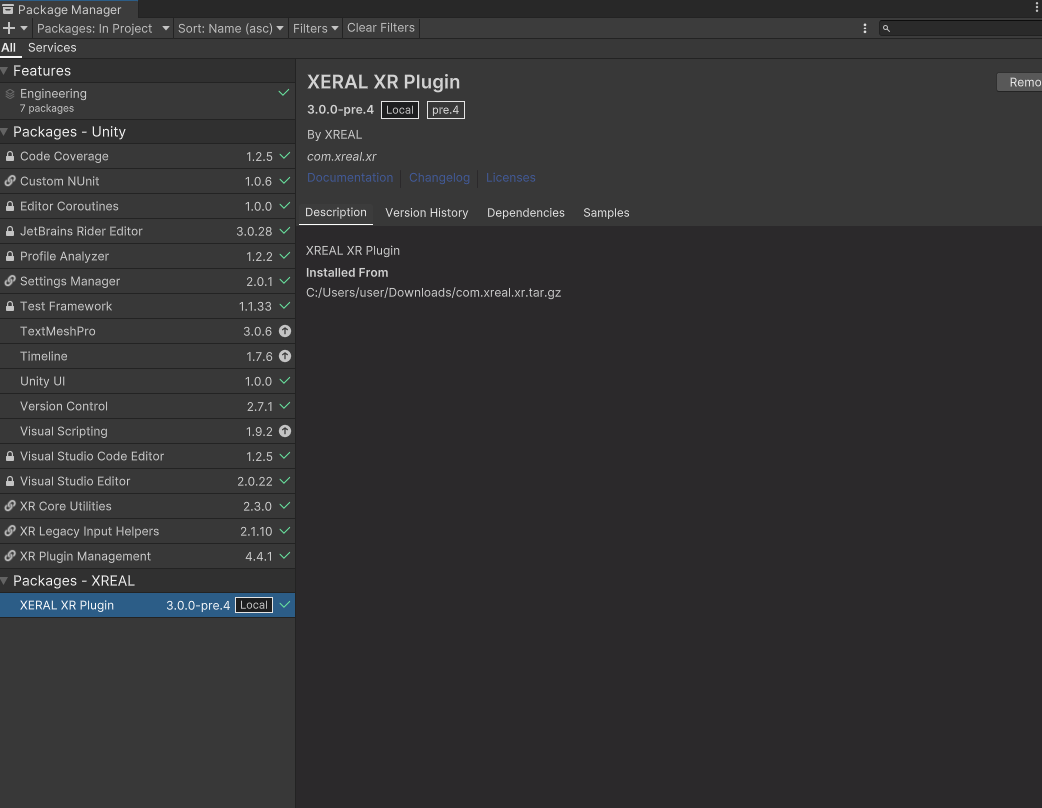This screenshot has width=1042, height=808.
Task: Click the Local tag next to 3.0.0-pre.4 in the details header
Action: coord(400,110)
